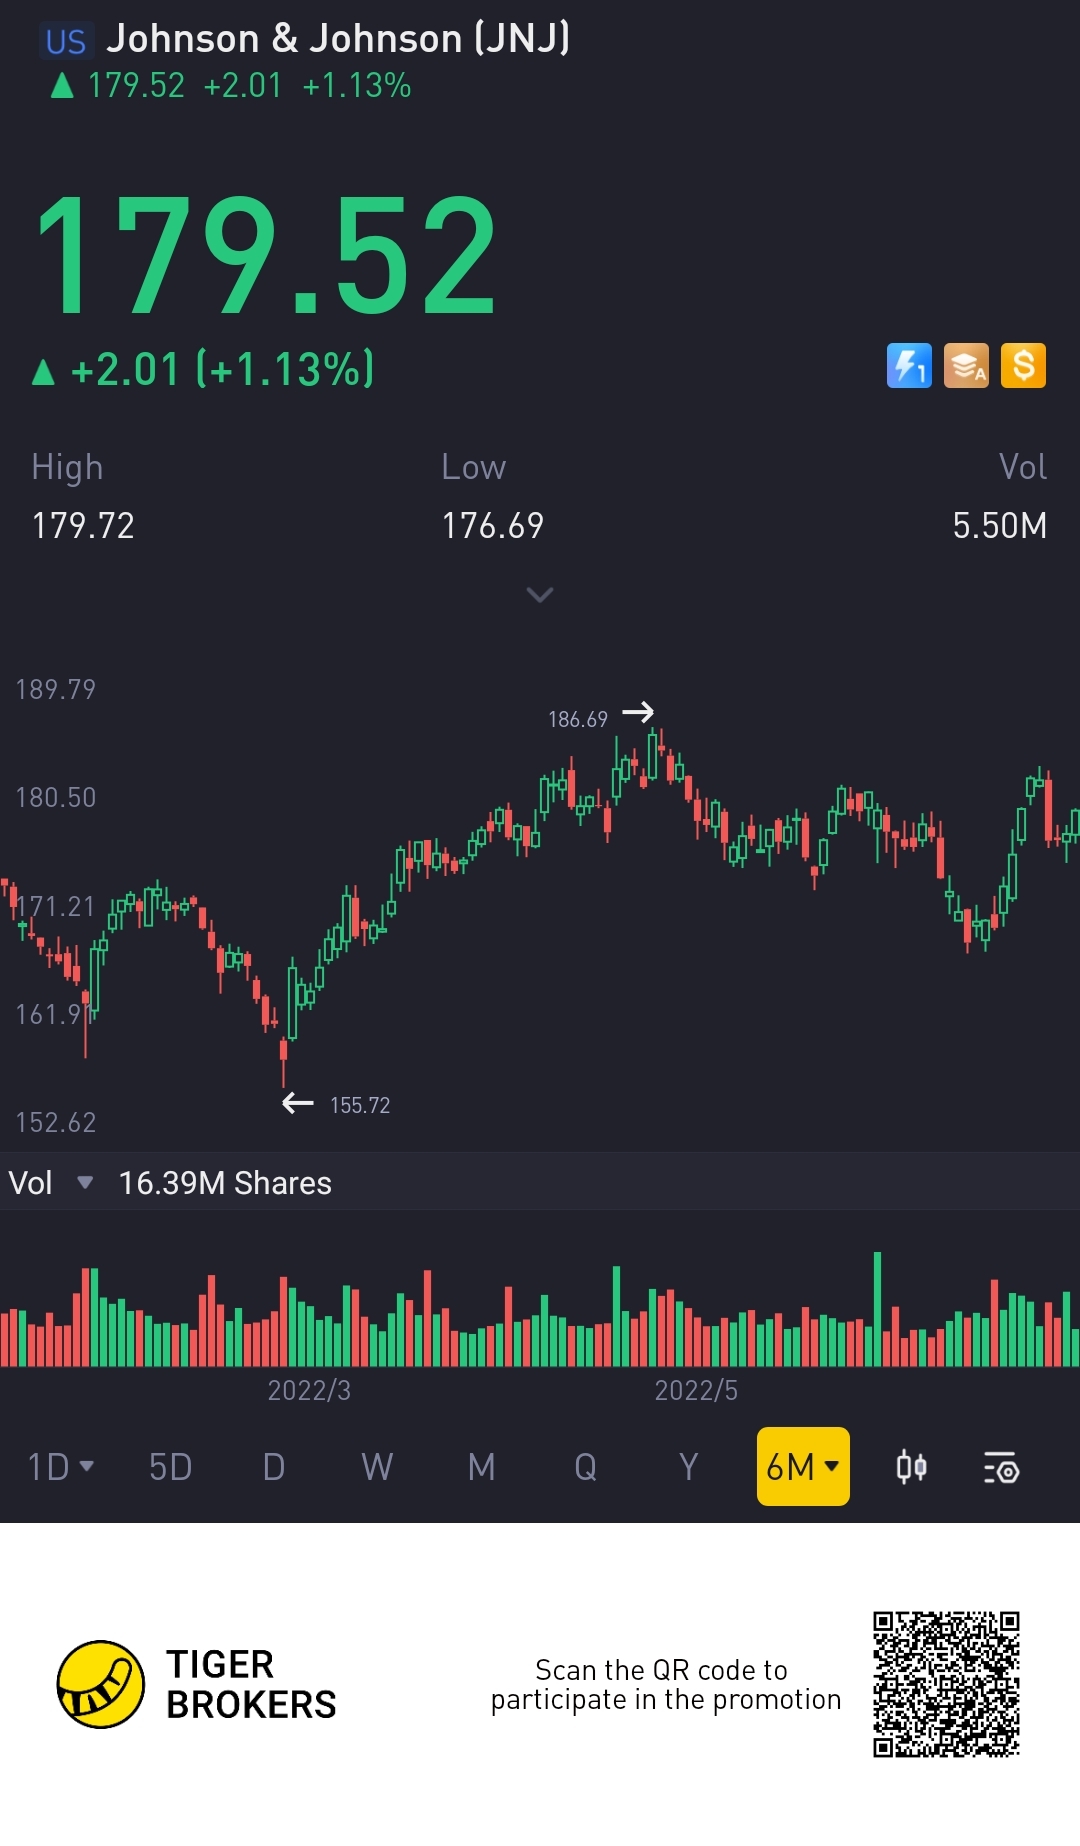
Task: Scan the Tiger Brokers QR code
Action: tap(946, 1684)
